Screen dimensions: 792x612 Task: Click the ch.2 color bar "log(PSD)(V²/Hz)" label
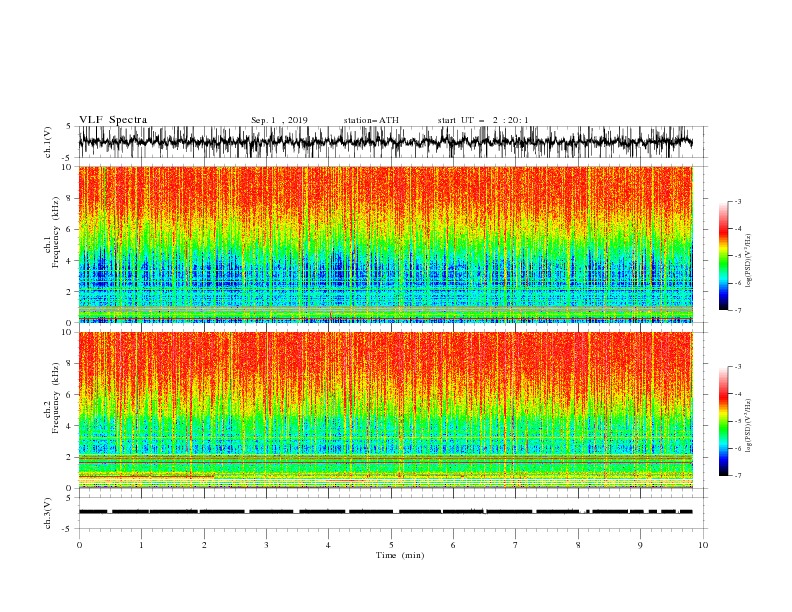749,426
